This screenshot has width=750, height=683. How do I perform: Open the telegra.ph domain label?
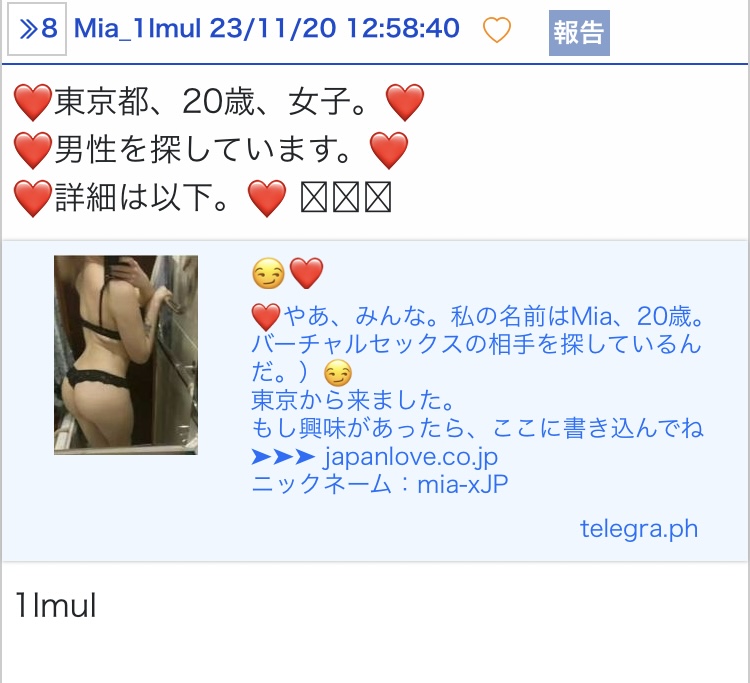639,529
